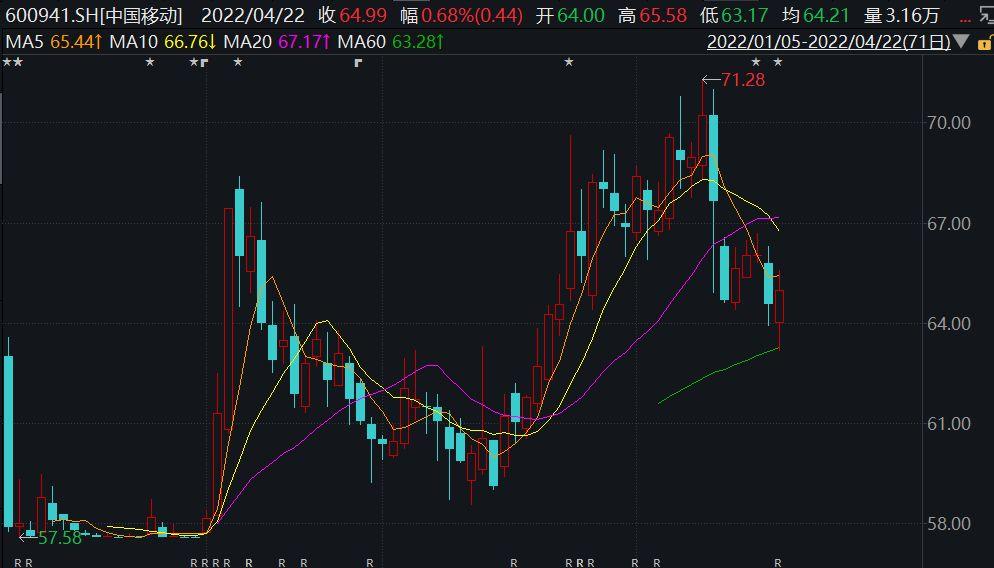Click the double-star marker at far left top
The height and width of the screenshot is (568, 994).
12,62
